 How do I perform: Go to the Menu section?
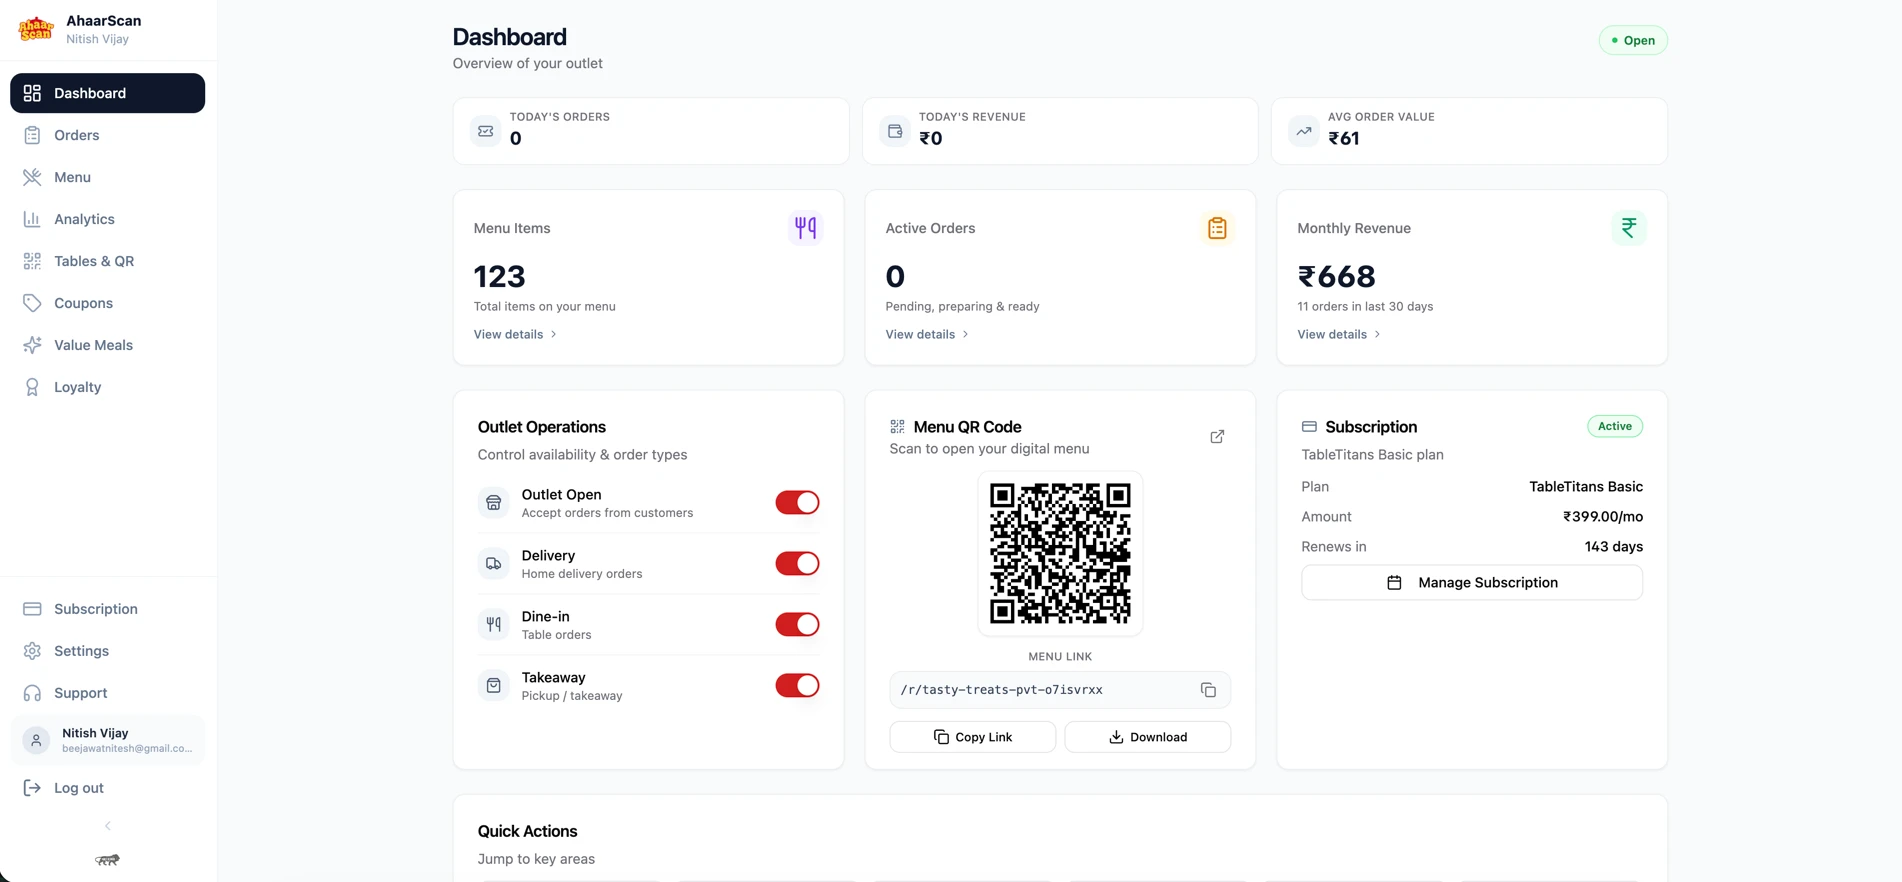(x=108, y=177)
